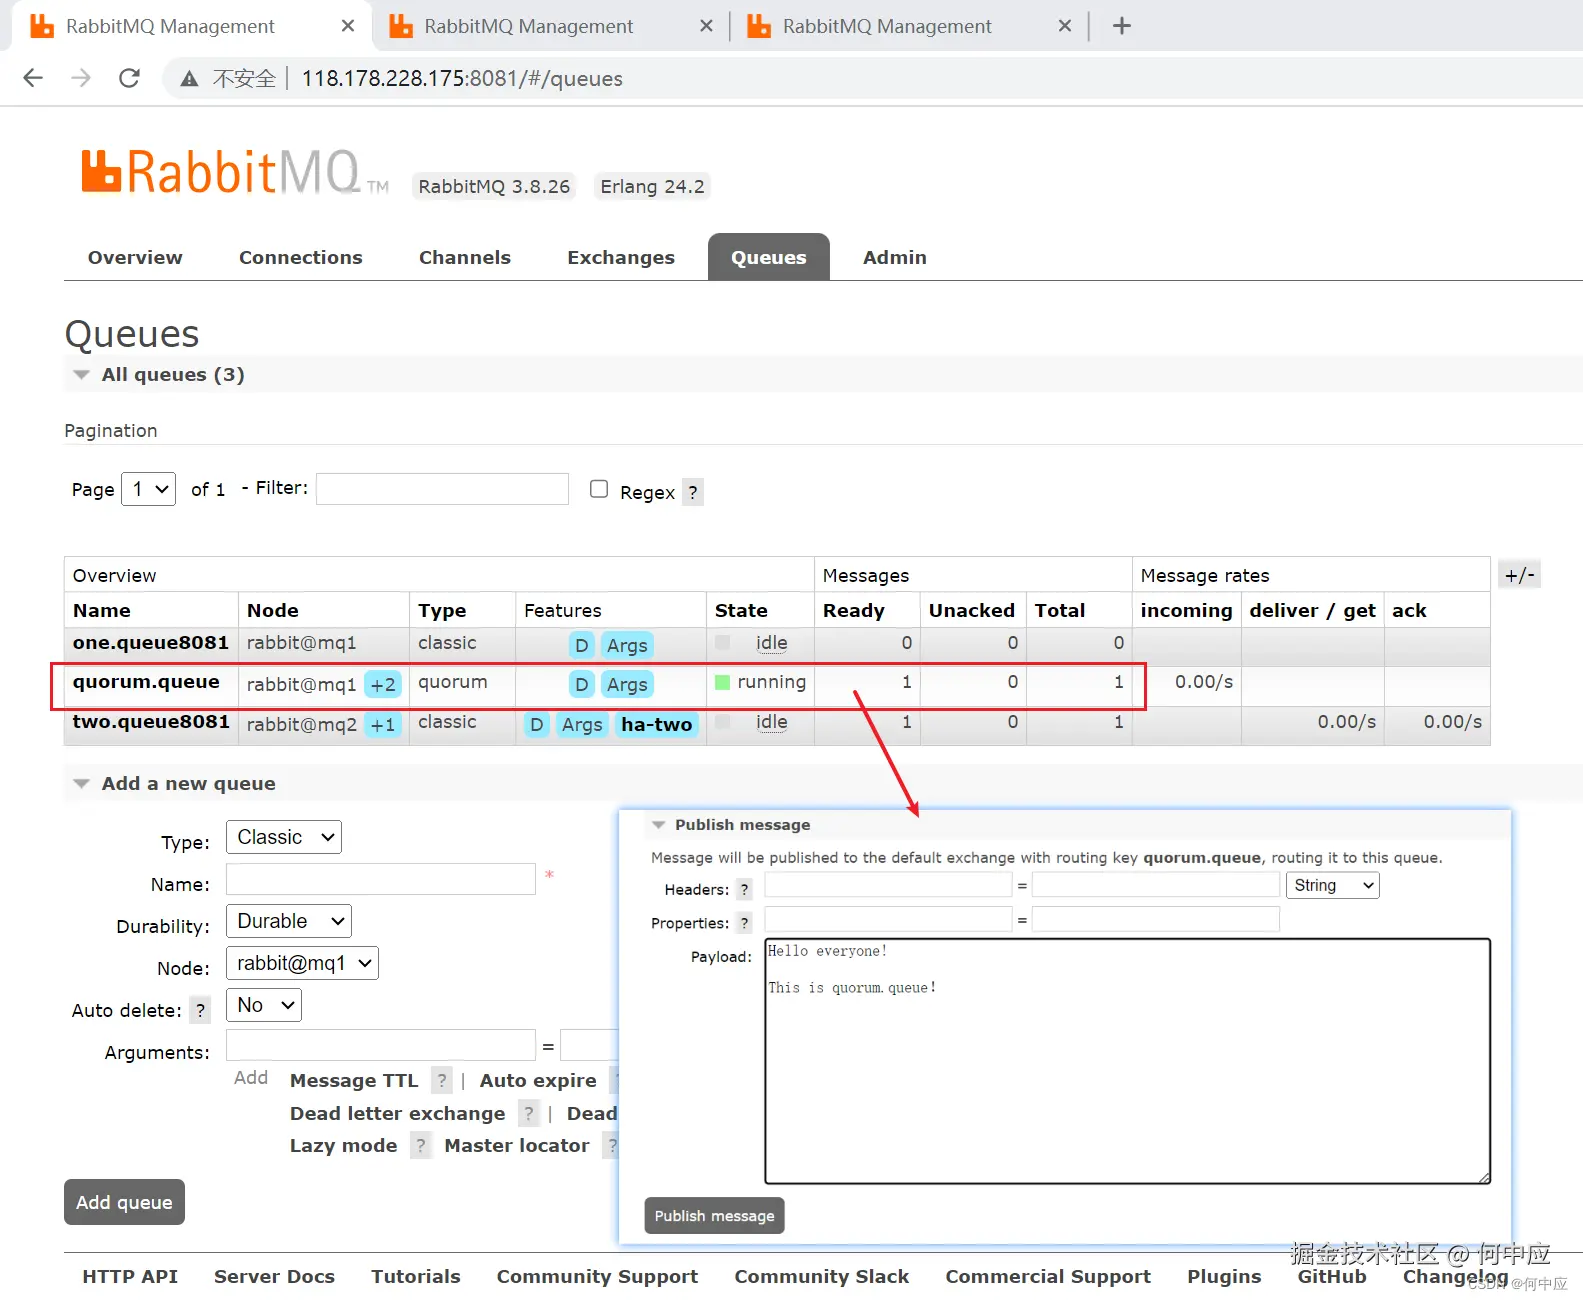This screenshot has height=1300, width=1583.
Task: Go back using the browser back arrow
Action: (33, 78)
